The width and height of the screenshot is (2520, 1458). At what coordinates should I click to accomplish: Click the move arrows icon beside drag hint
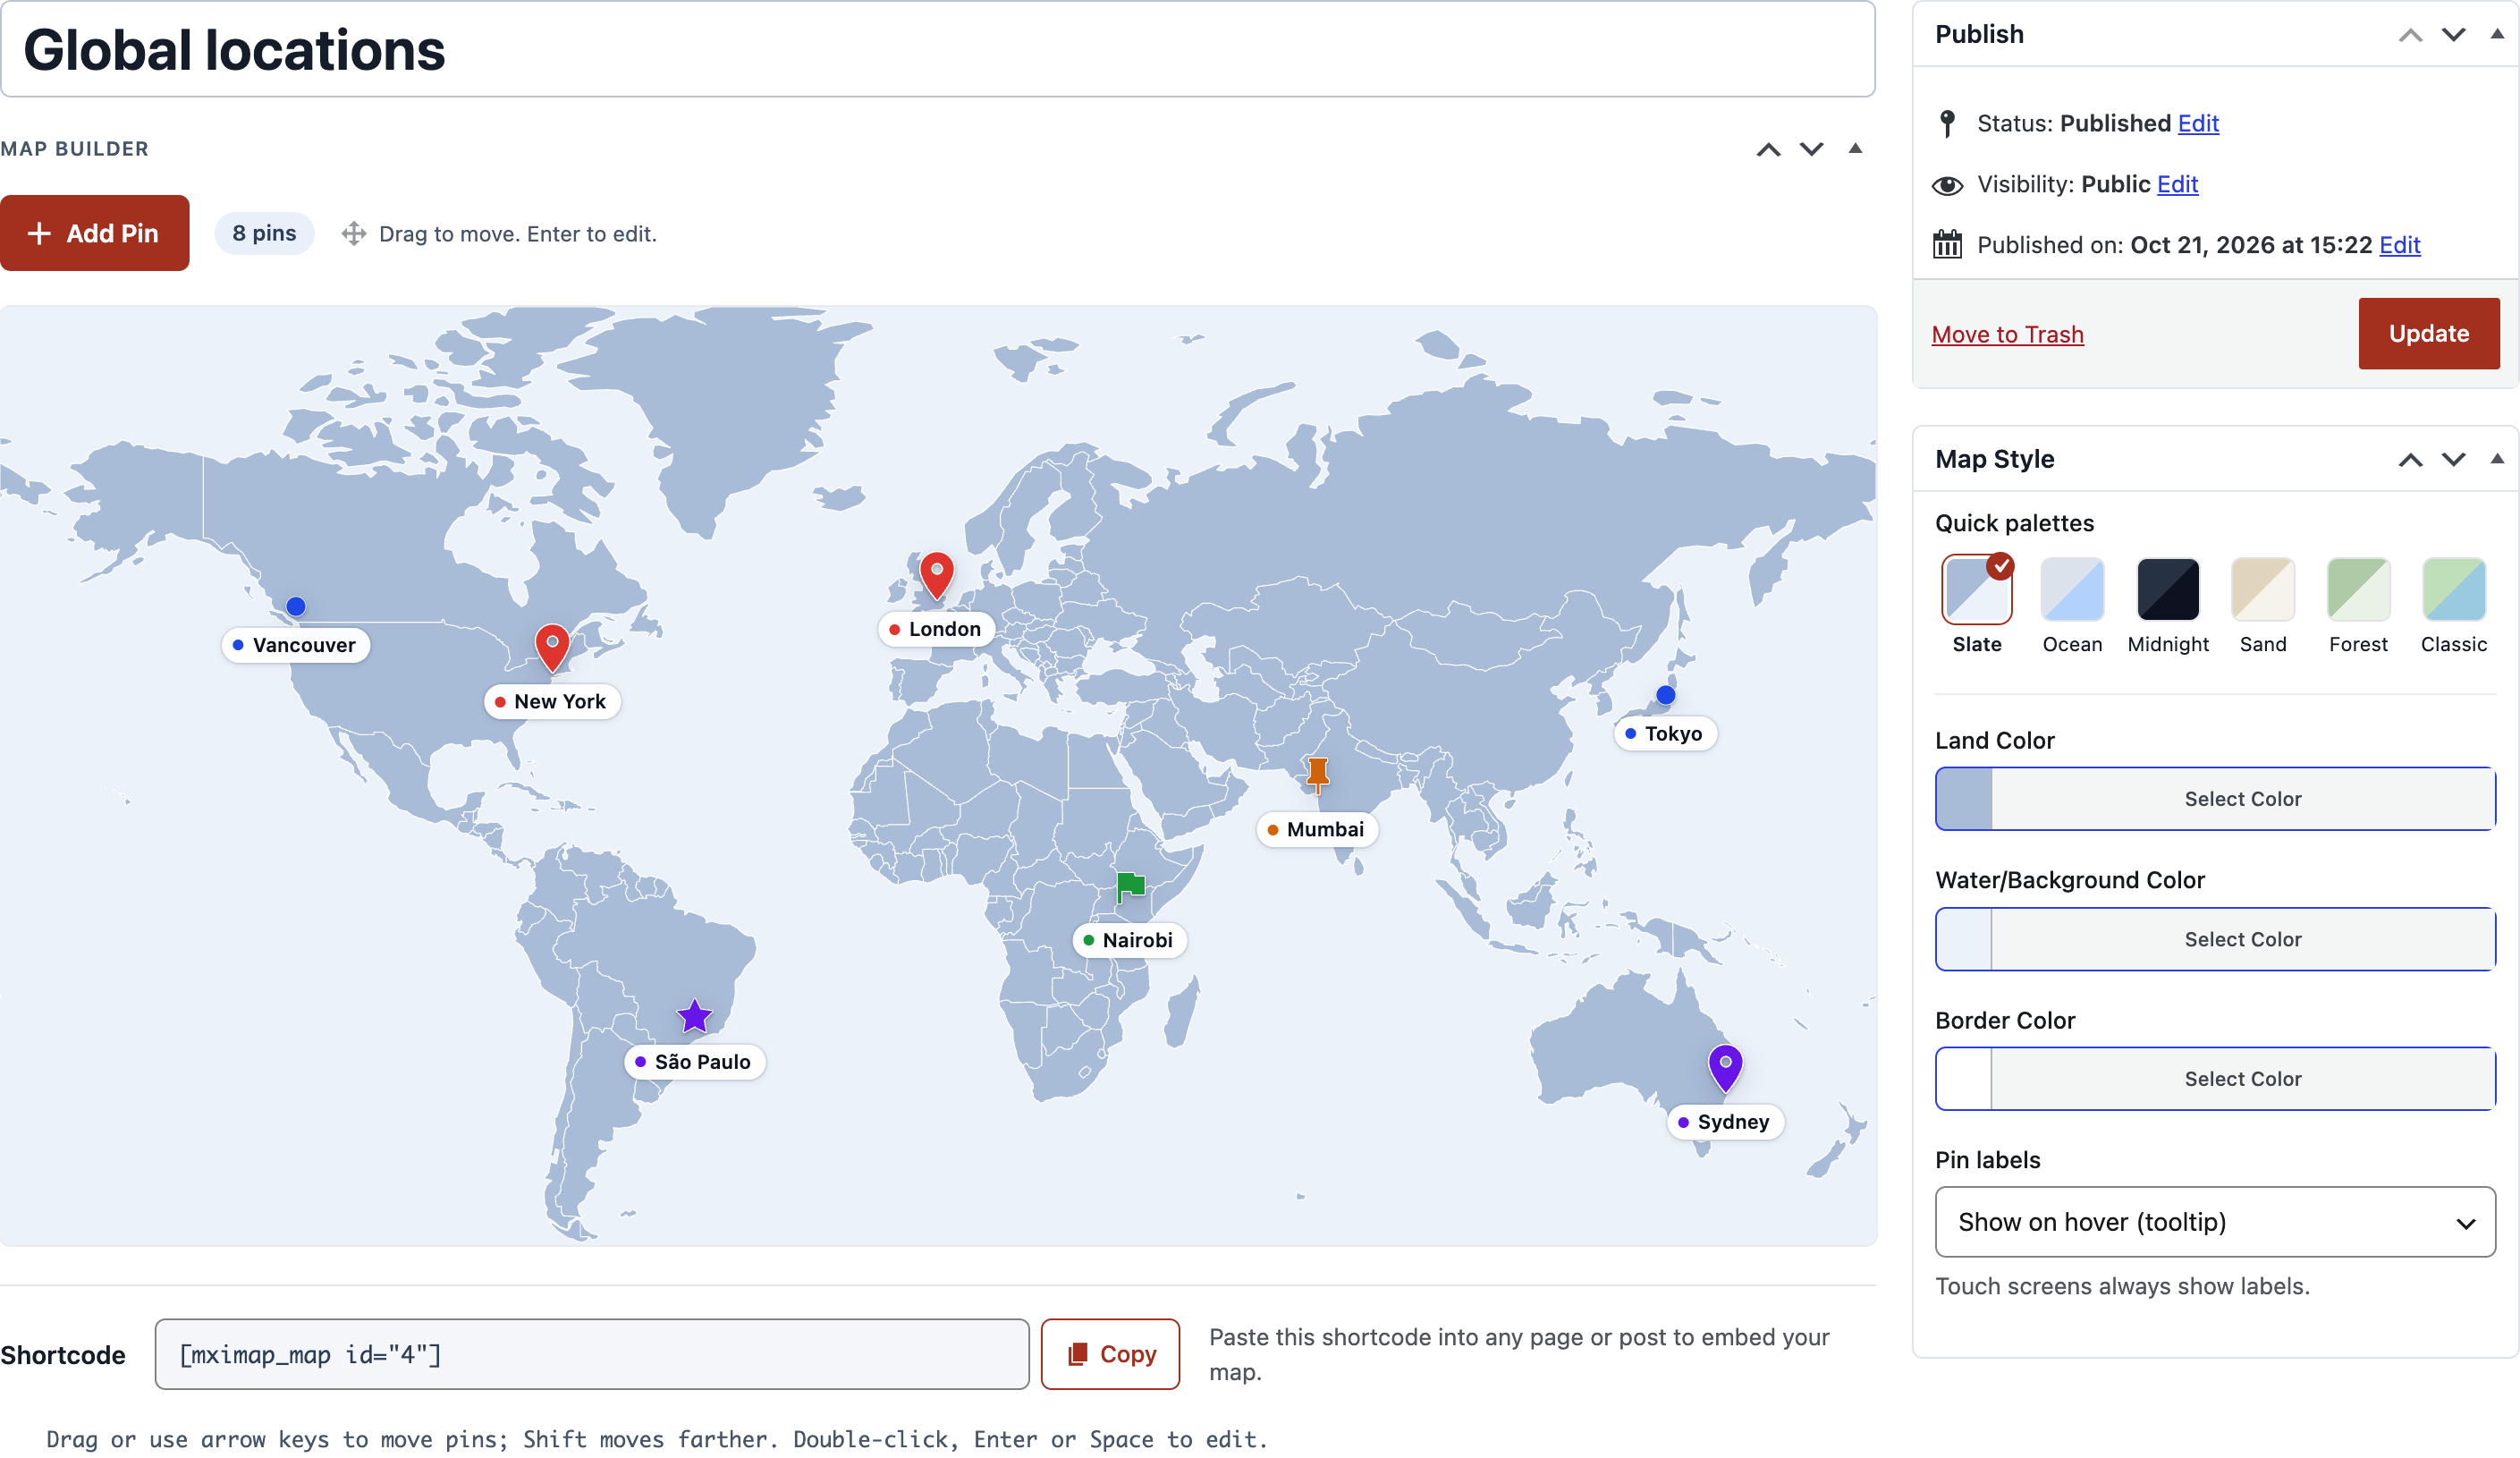pyautogui.click(x=353, y=234)
